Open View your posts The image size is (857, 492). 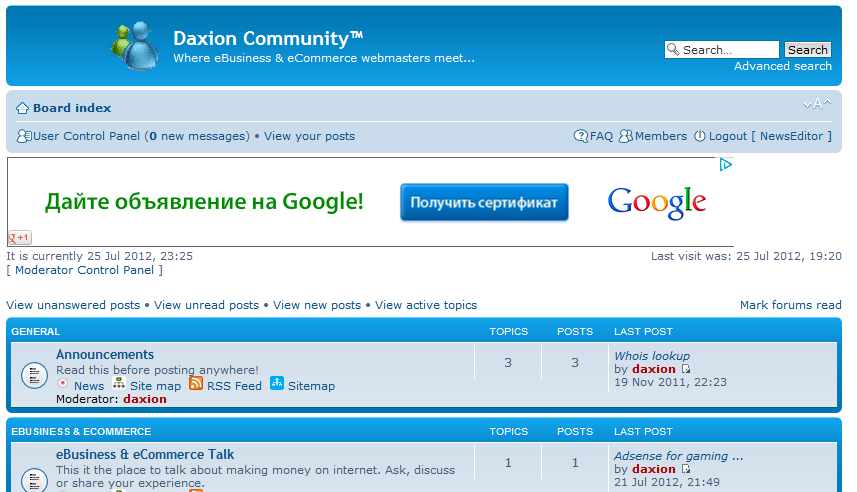pyautogui.click(x=309, y=136)
